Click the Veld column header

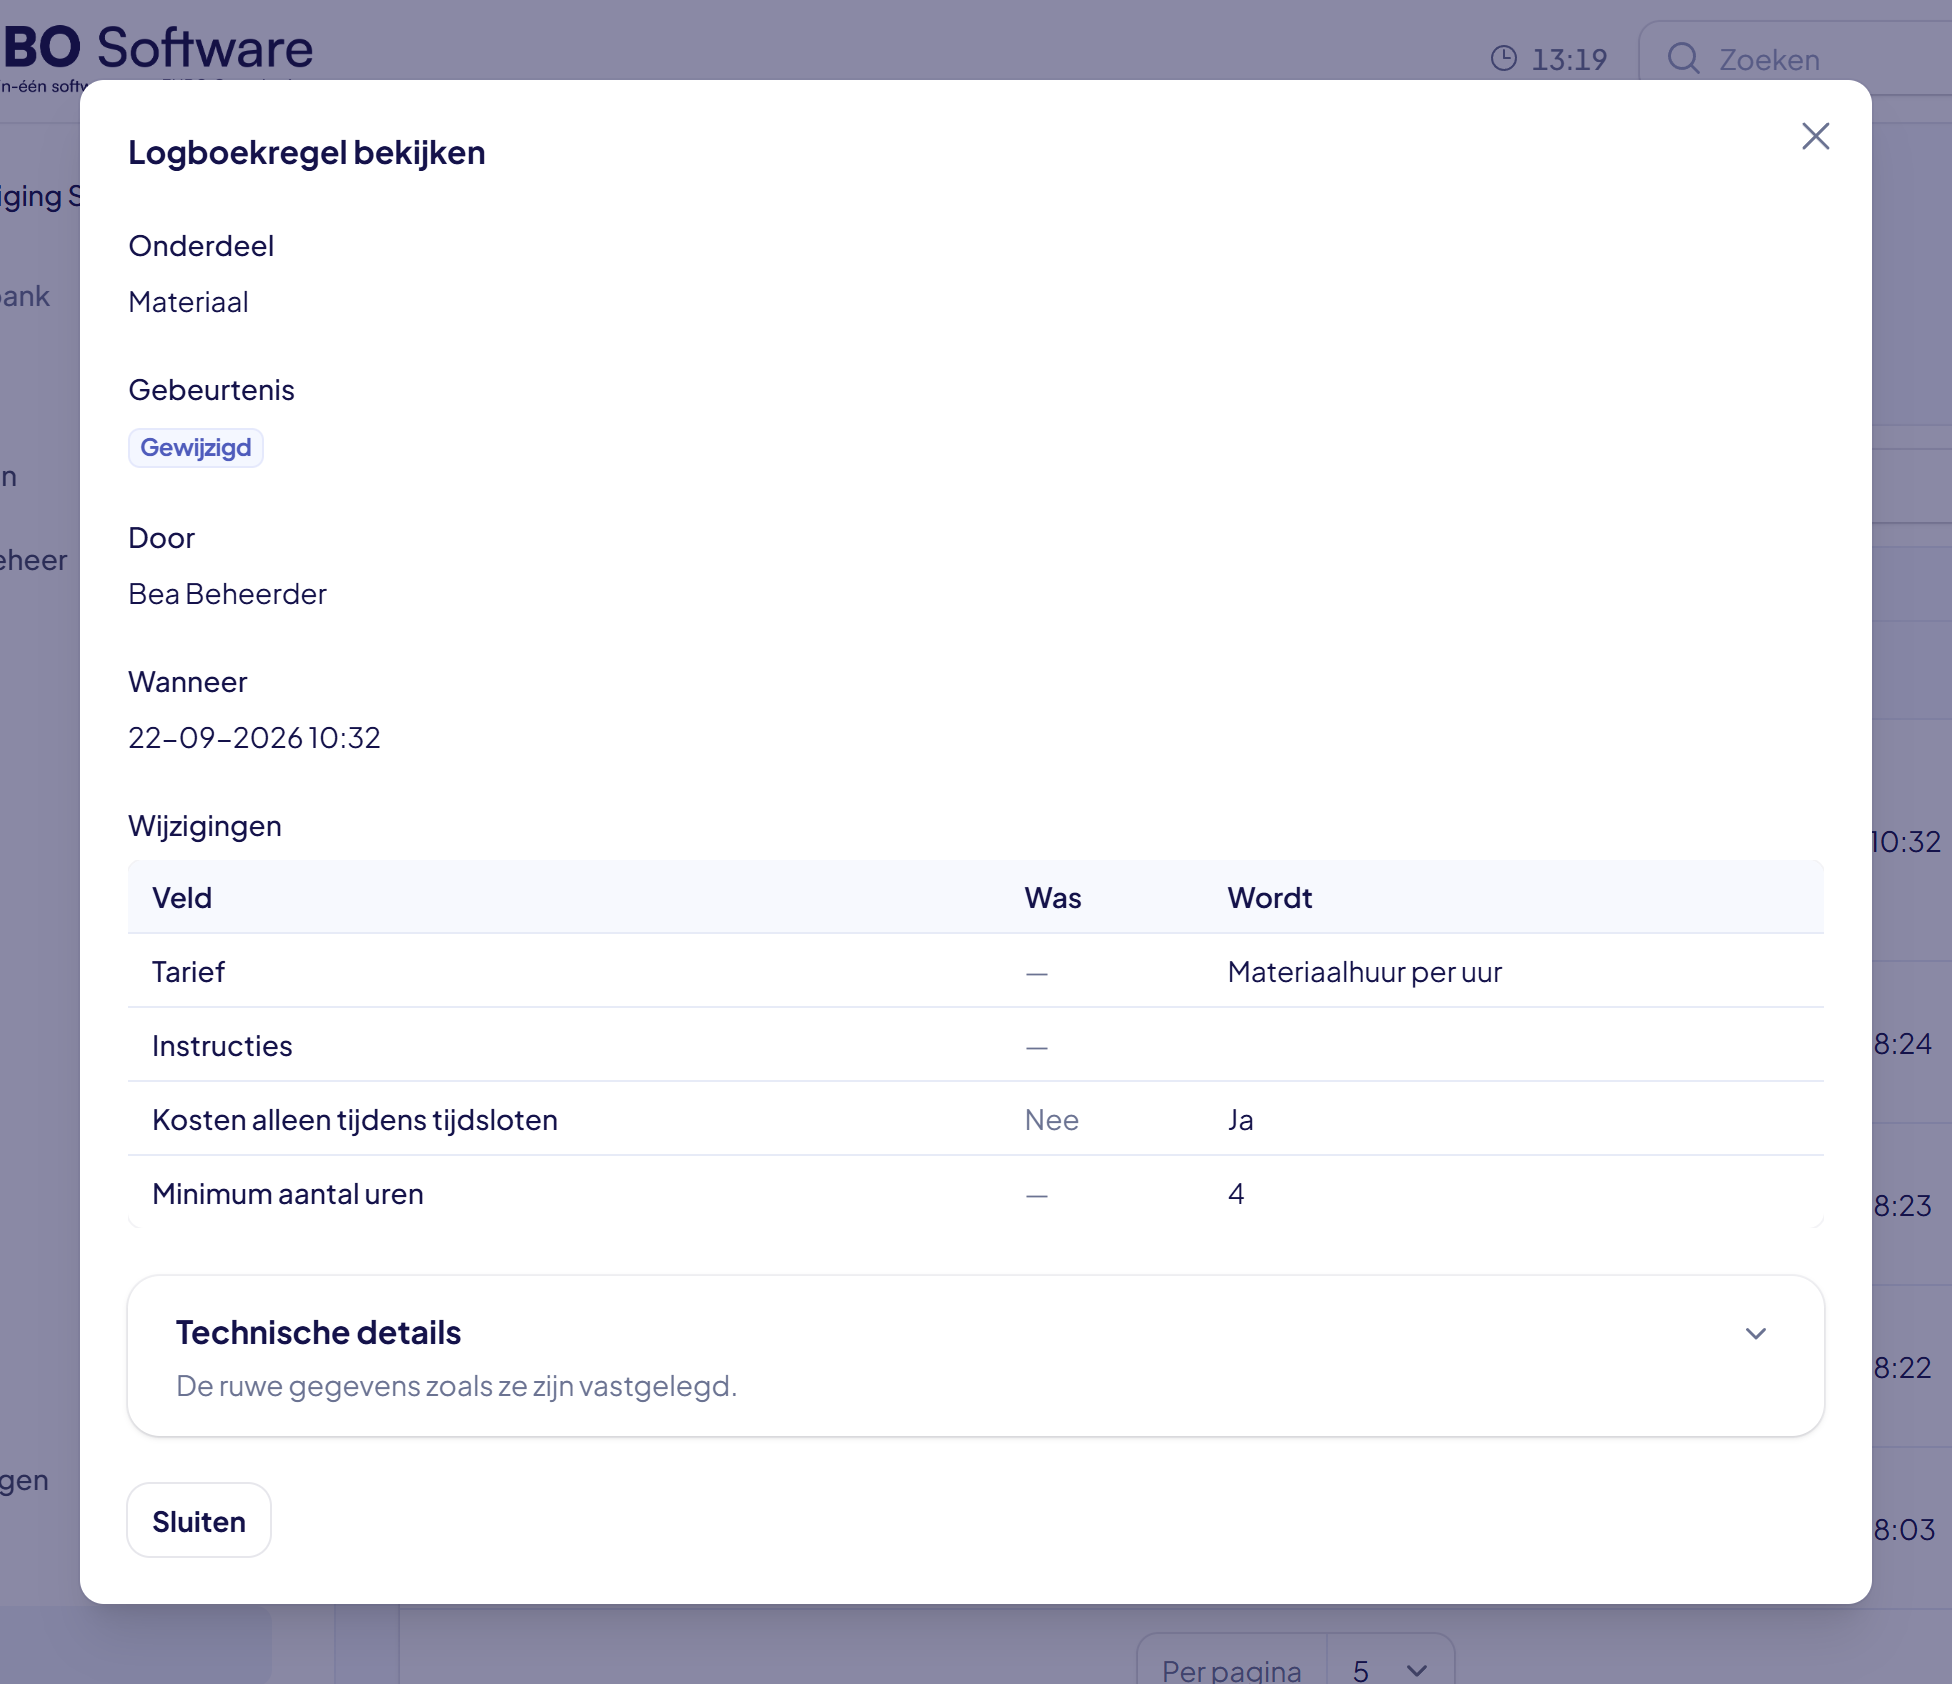[x=182, y=897]
